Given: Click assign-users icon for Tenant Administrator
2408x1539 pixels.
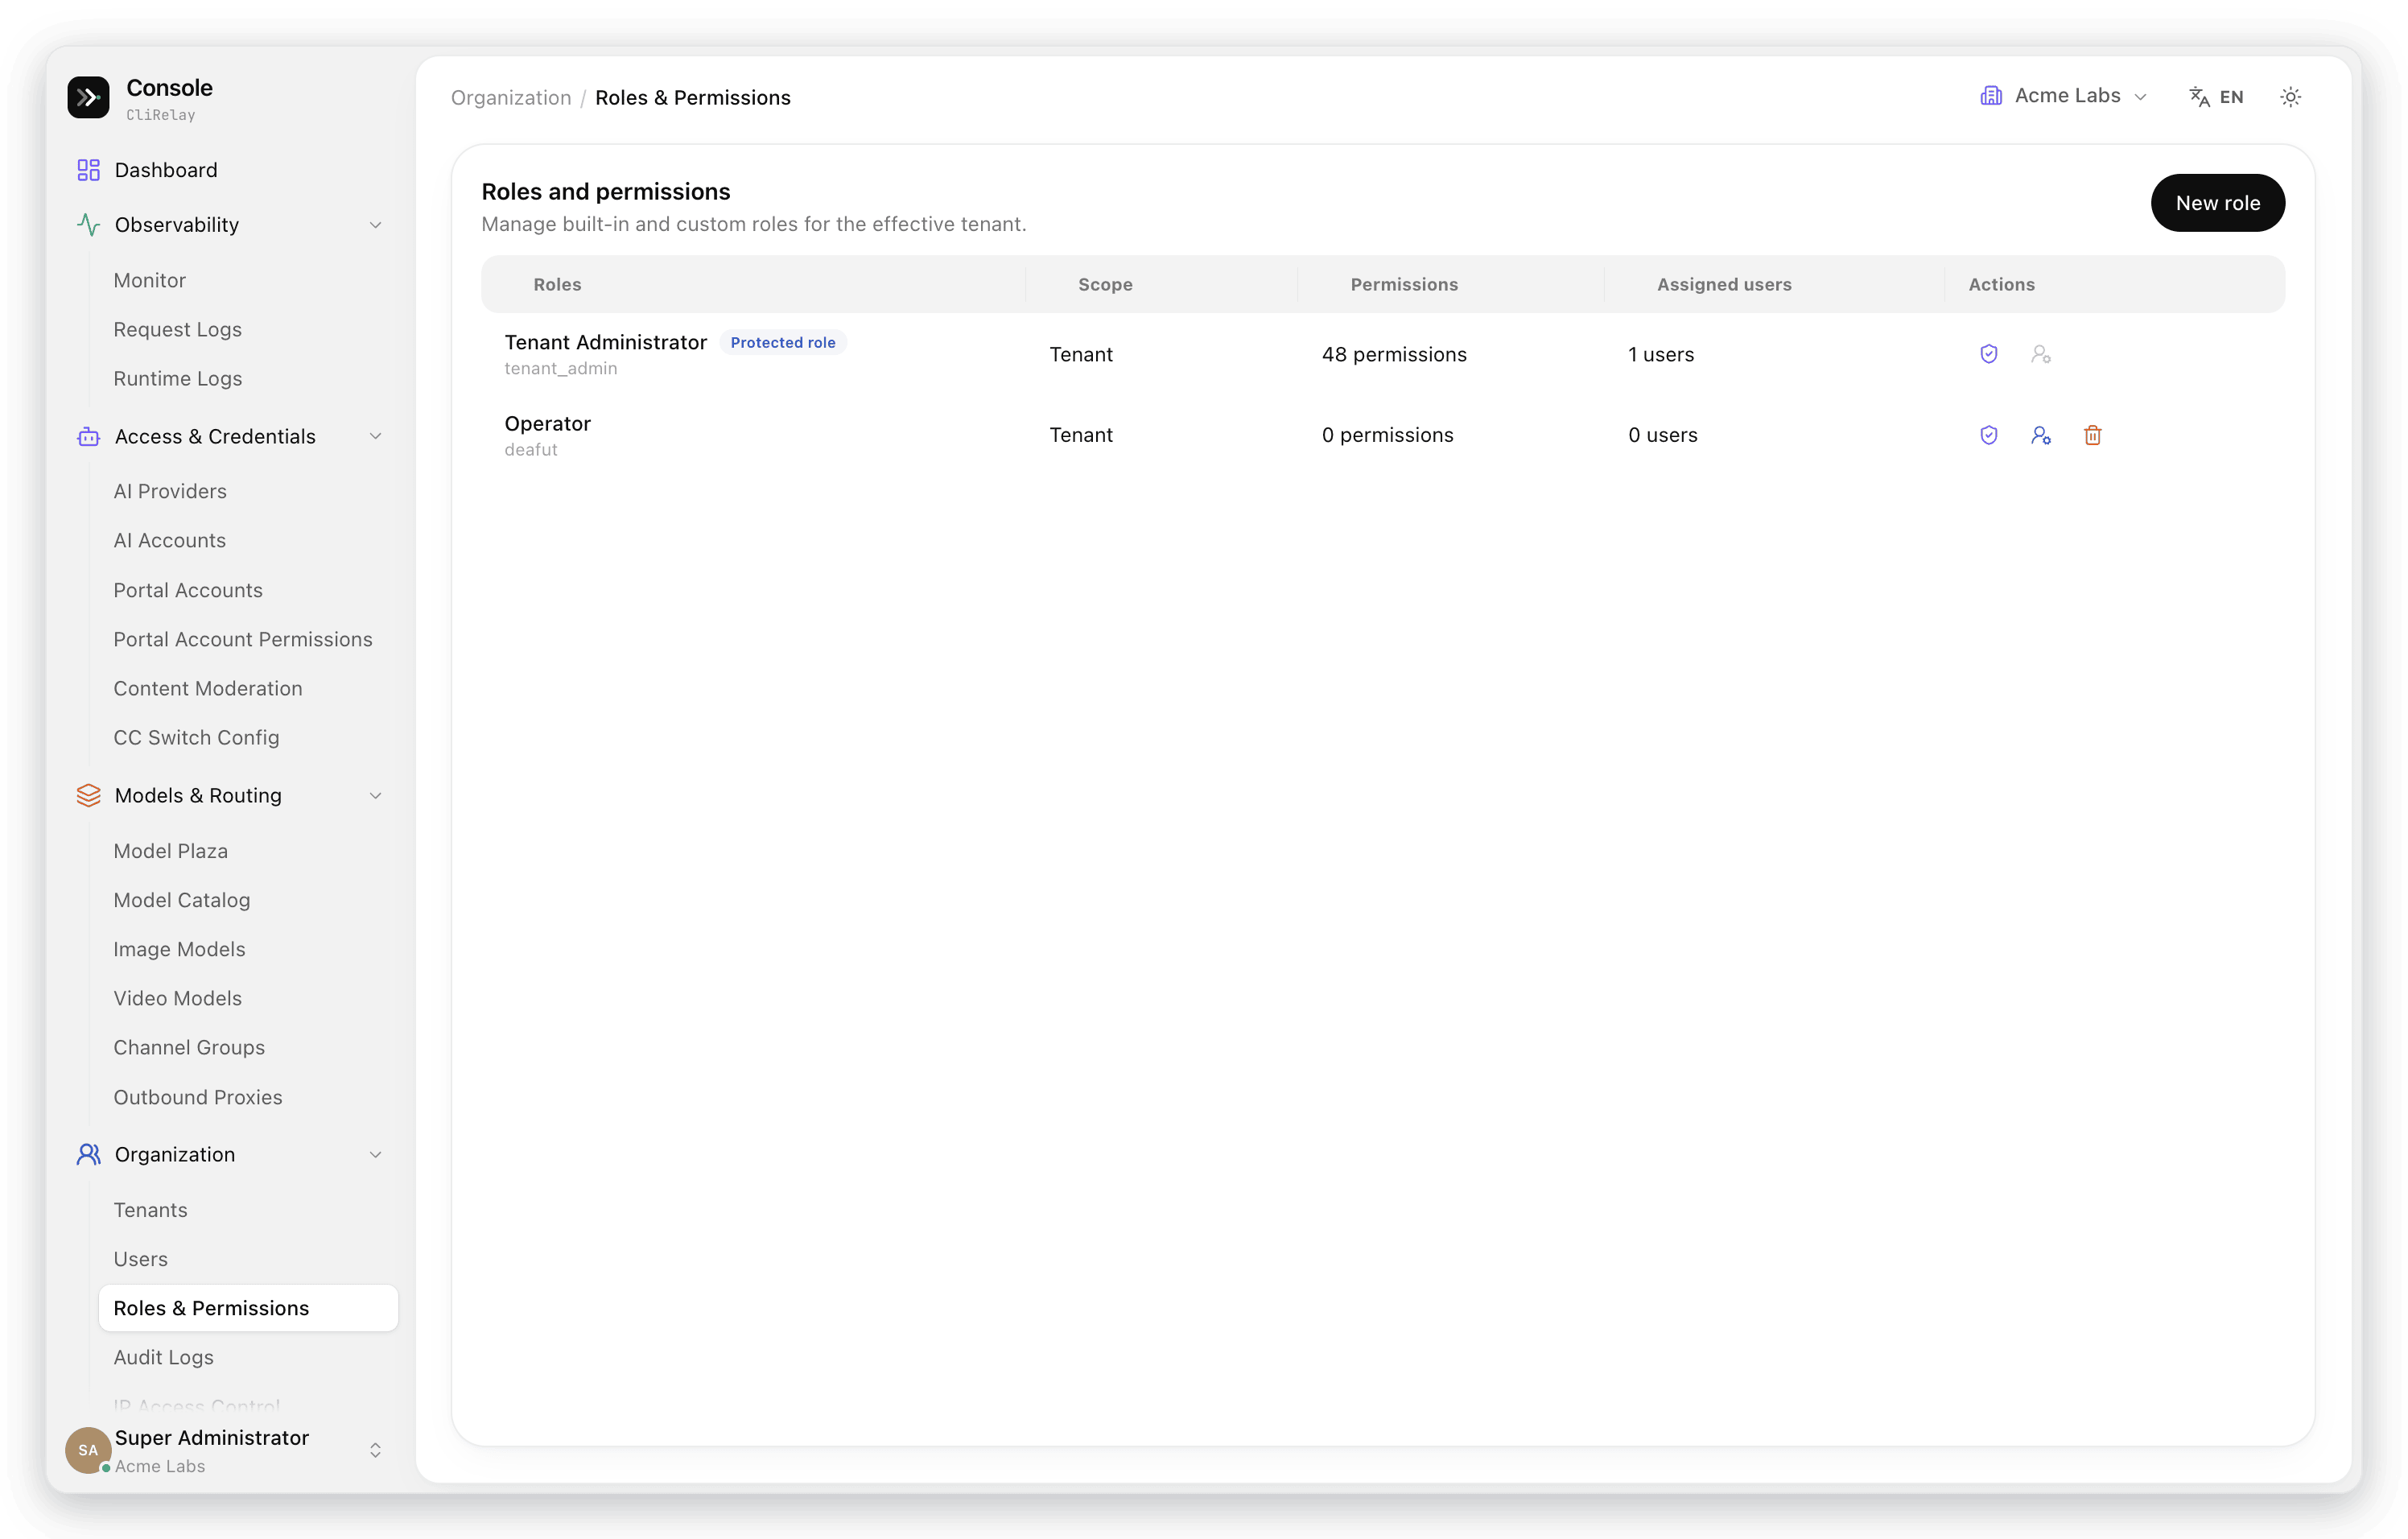Looking at the screenshot, I should [x=2041, y=354].
